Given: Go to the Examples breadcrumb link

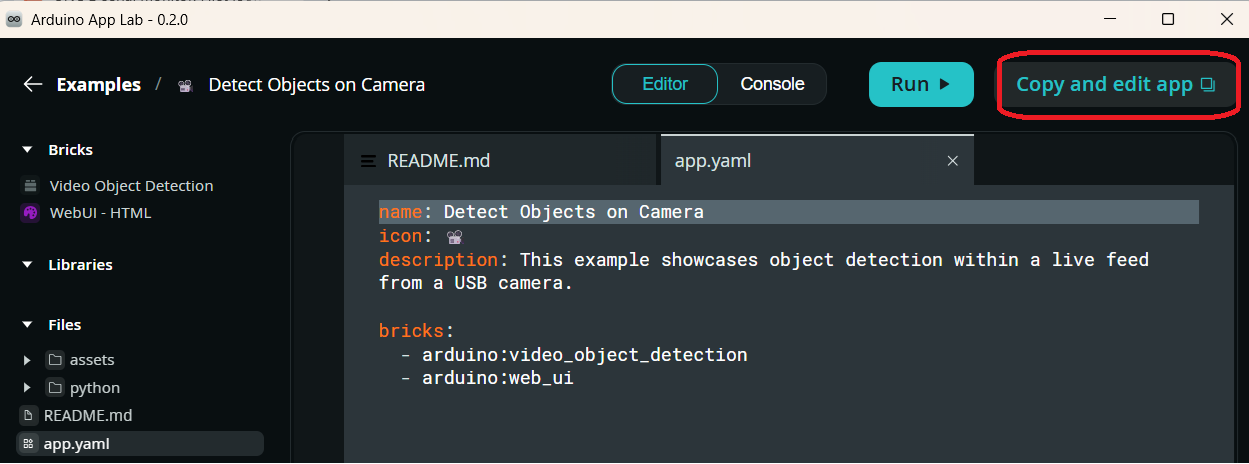Looking at the screenshot, I should pyautogui.click(x=99, y=85).
